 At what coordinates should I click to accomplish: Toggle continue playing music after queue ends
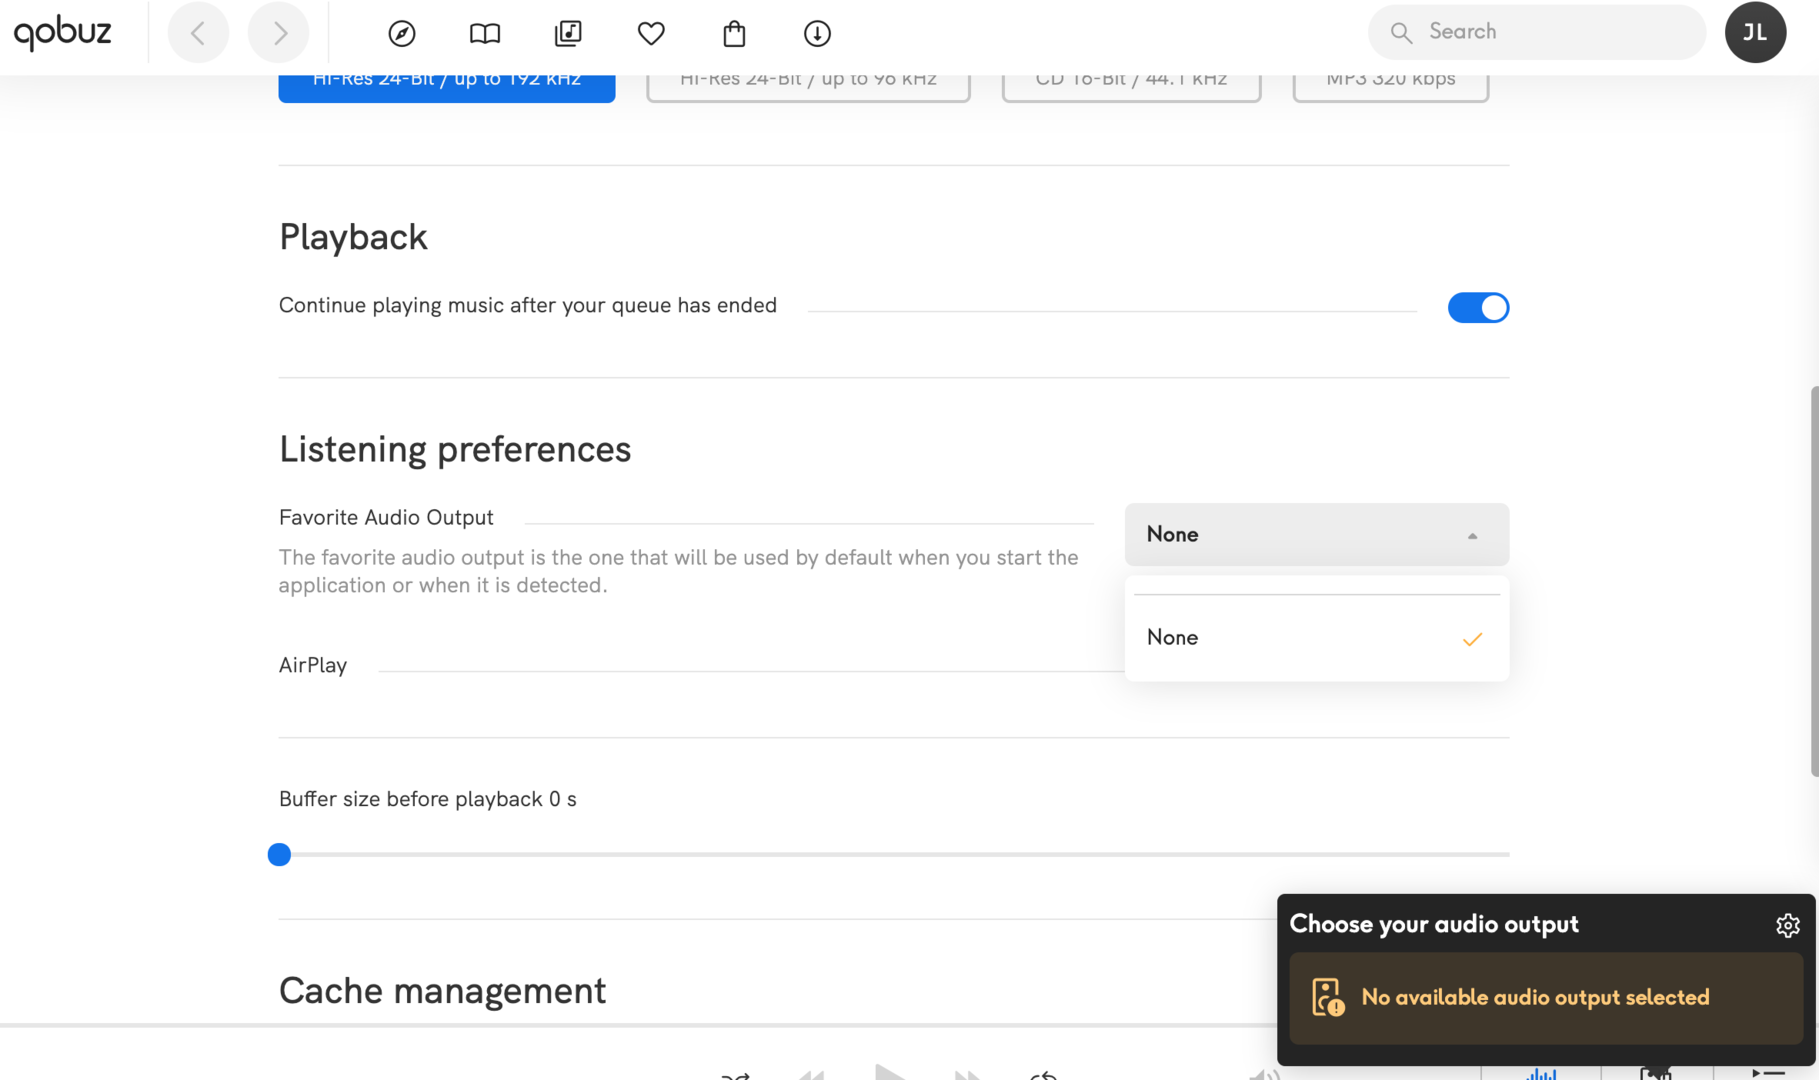(x=1478, y=307)
